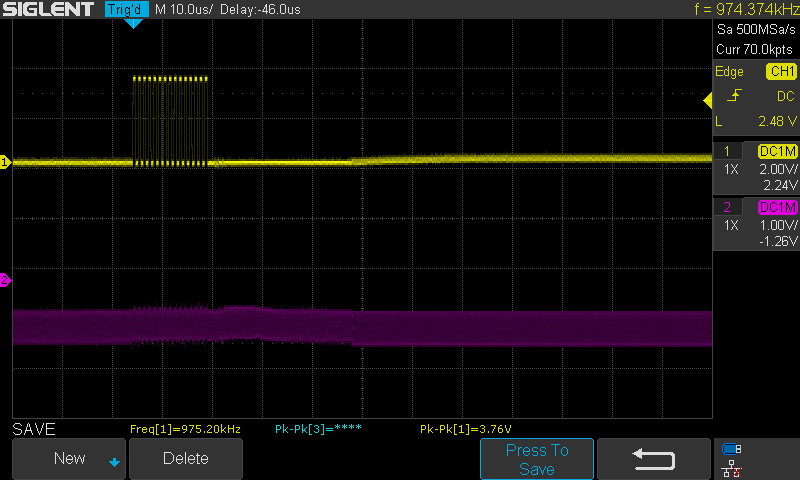The height and width of the screenshot is (480, 800).
Task: Click the trigger level 2.48 V value
Action: click(777, 121)
